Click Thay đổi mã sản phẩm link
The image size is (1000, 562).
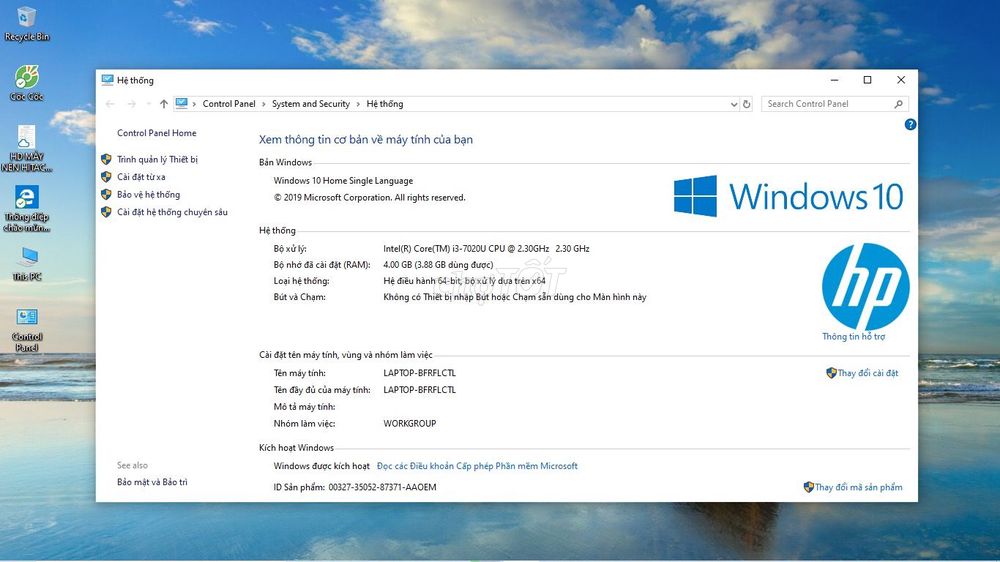point(858,487)
